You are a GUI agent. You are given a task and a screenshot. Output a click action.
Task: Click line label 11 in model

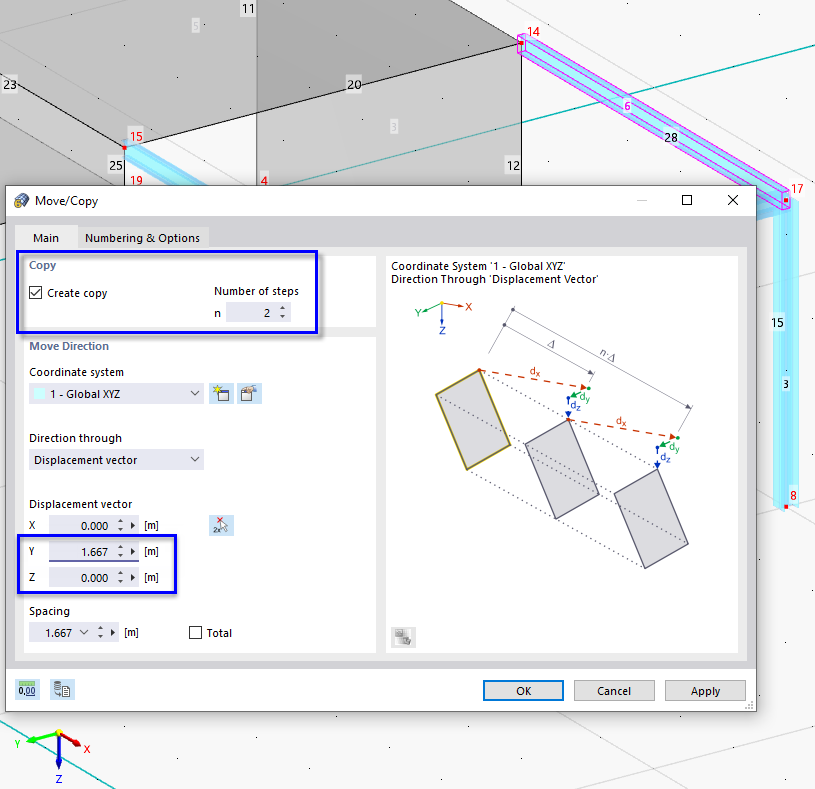(x=248, y=8)
